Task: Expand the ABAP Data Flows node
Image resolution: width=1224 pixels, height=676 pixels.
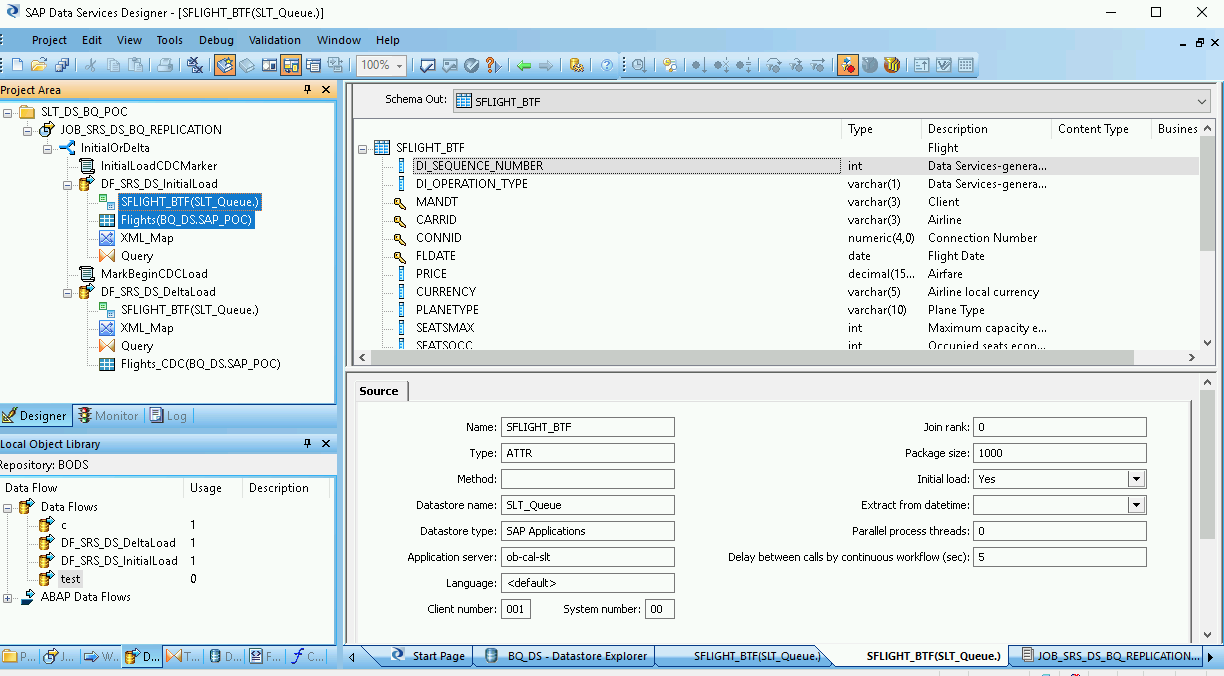Action: click(8, 597)
